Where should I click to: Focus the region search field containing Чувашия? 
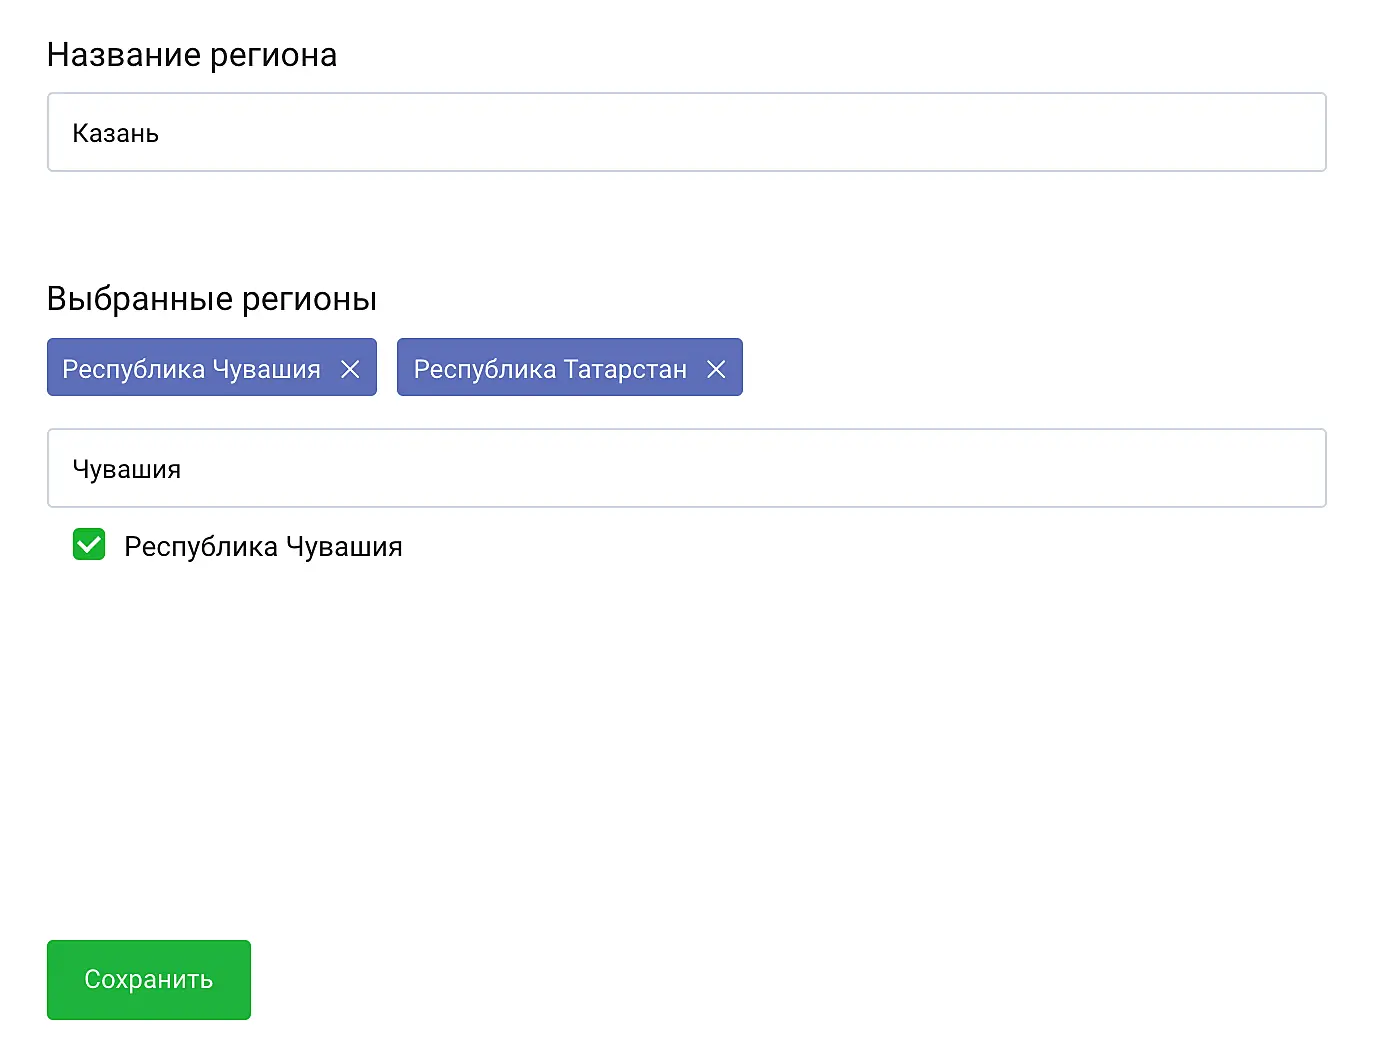(686, 468)
